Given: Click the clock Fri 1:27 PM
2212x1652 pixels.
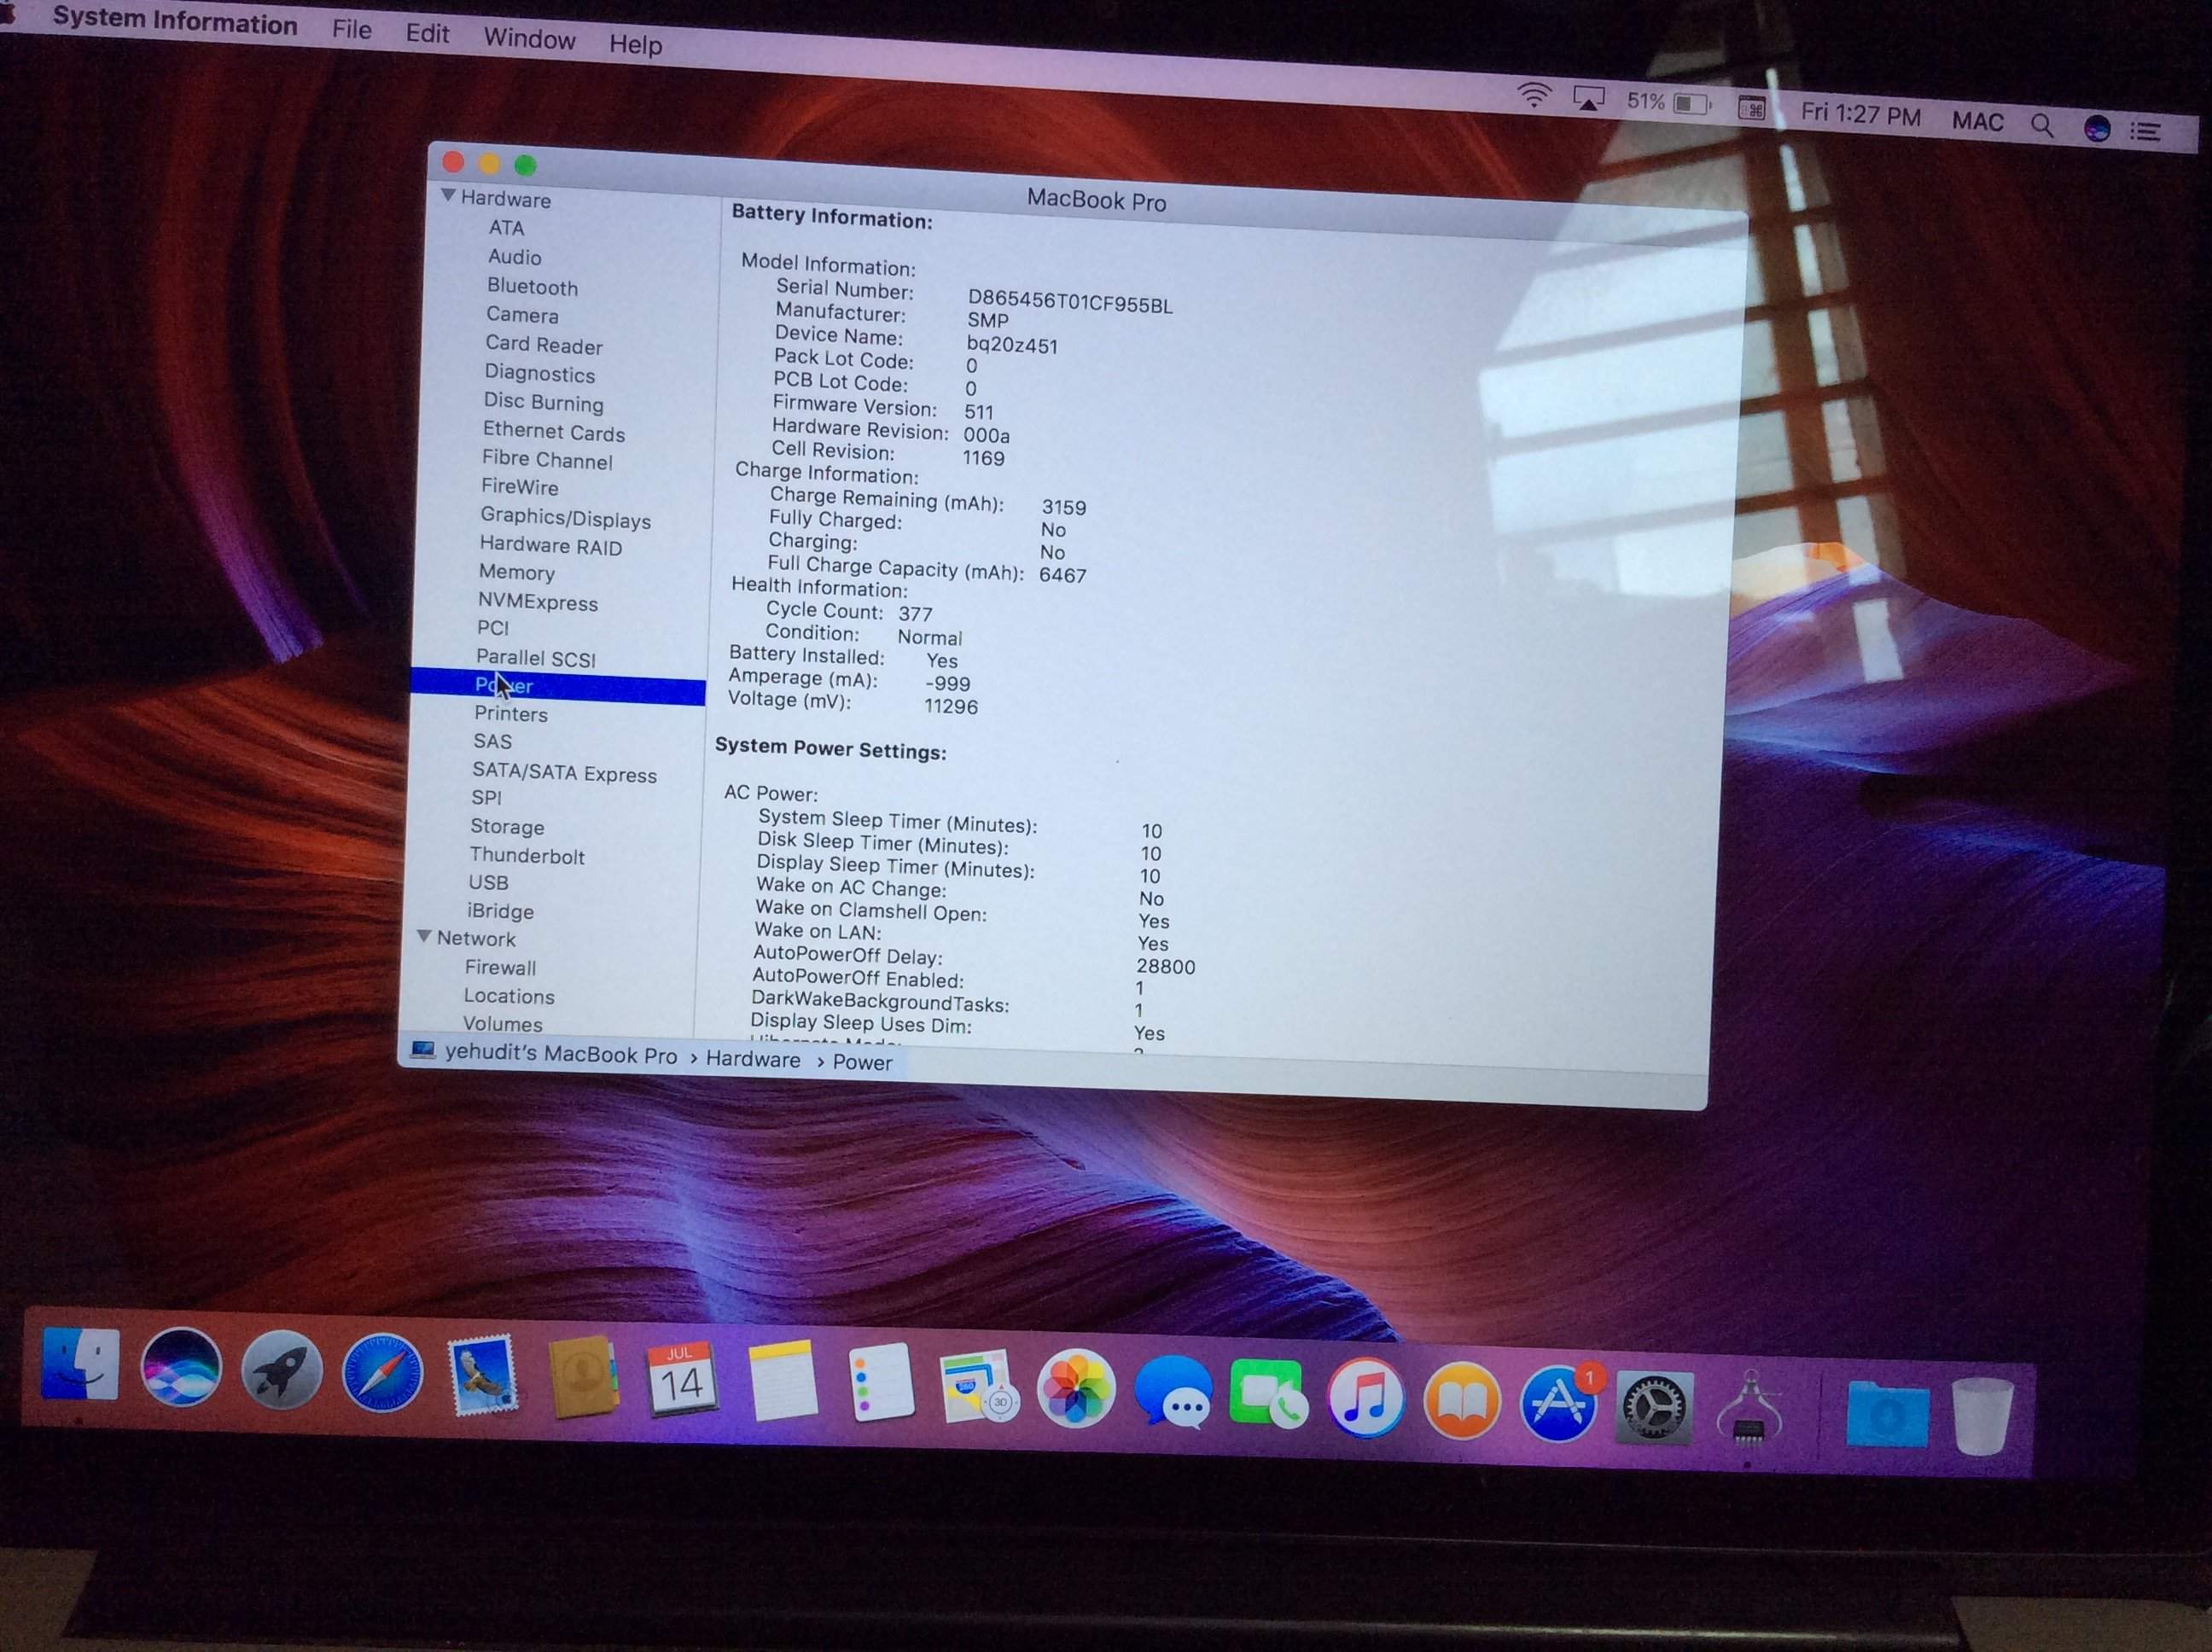Looking at the screenshot, I should (x=1860, y=114).
